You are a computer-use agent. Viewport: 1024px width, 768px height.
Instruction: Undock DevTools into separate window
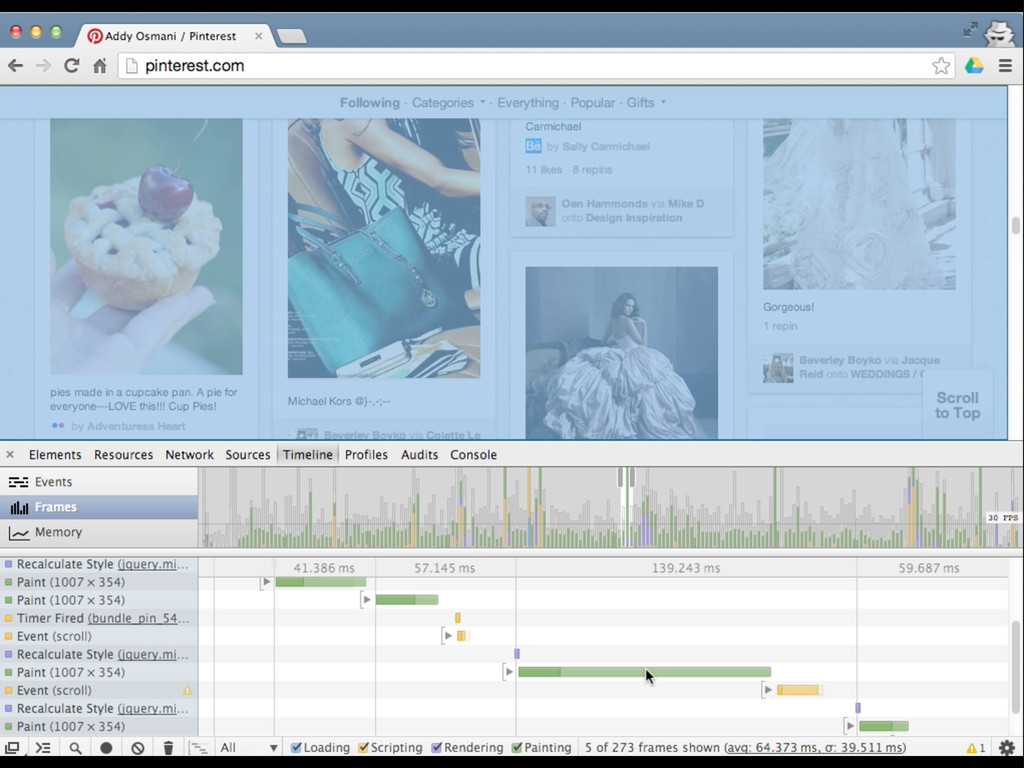point(12,748)
